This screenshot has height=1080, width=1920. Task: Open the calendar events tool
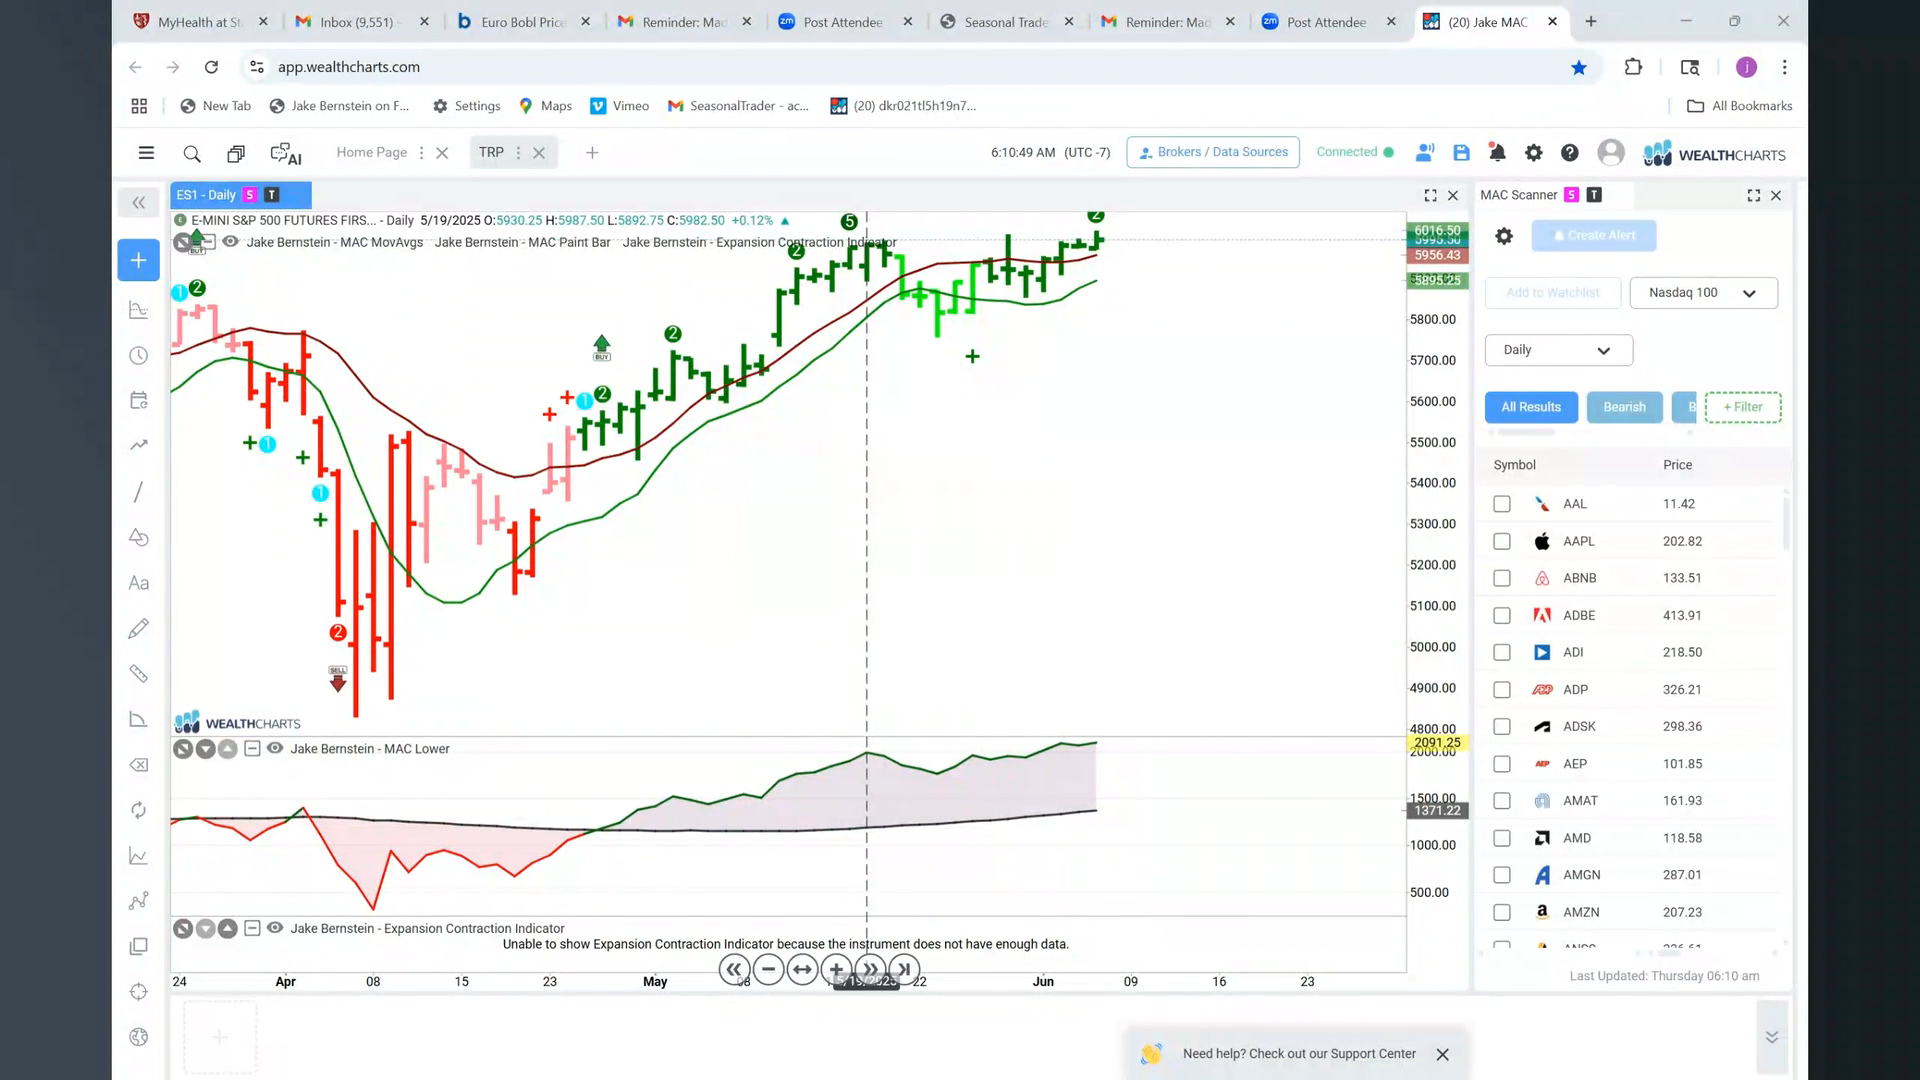139,400
